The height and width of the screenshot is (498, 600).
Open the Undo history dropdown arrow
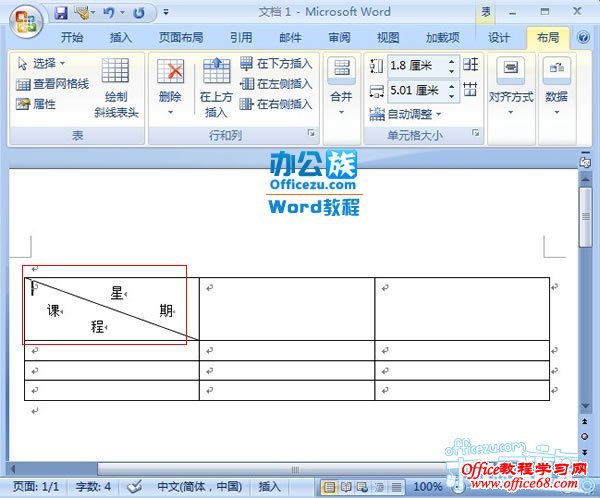coord(122,13)
